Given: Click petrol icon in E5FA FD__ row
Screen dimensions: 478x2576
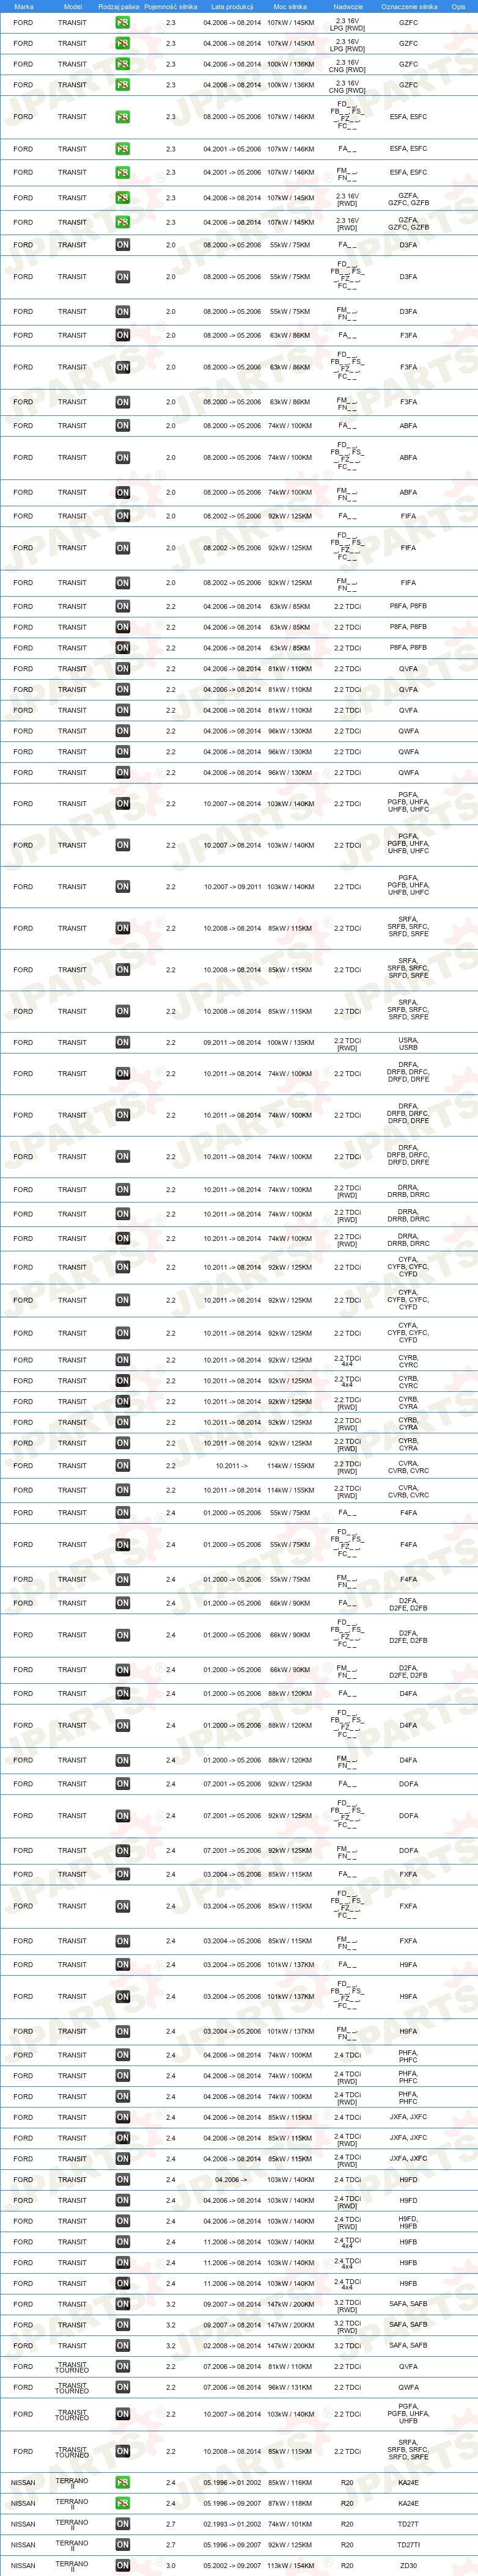Looking at the screenshot, I should click(x=122, y=117).
